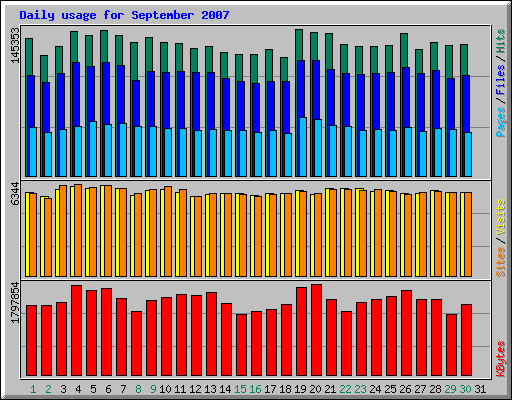Click the dark blue Files bar for day 20
Image resolution: width=512 pixels, height=400 pixels.
(x=316, y=90)
